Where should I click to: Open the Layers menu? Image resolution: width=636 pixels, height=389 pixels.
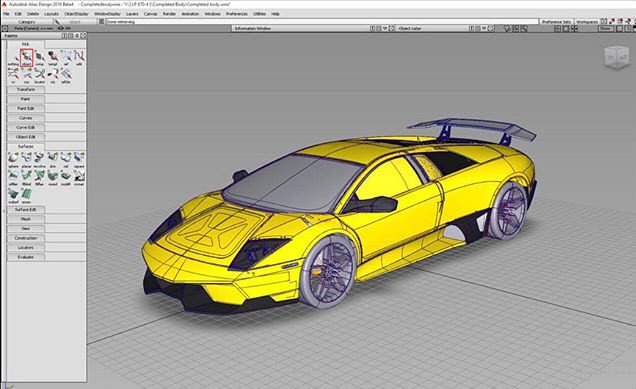pos(132,14)
